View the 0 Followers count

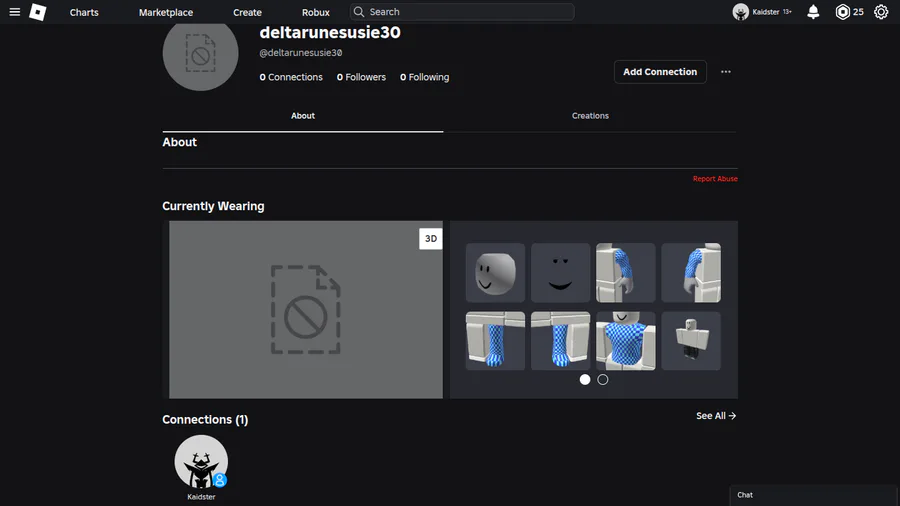361,77
